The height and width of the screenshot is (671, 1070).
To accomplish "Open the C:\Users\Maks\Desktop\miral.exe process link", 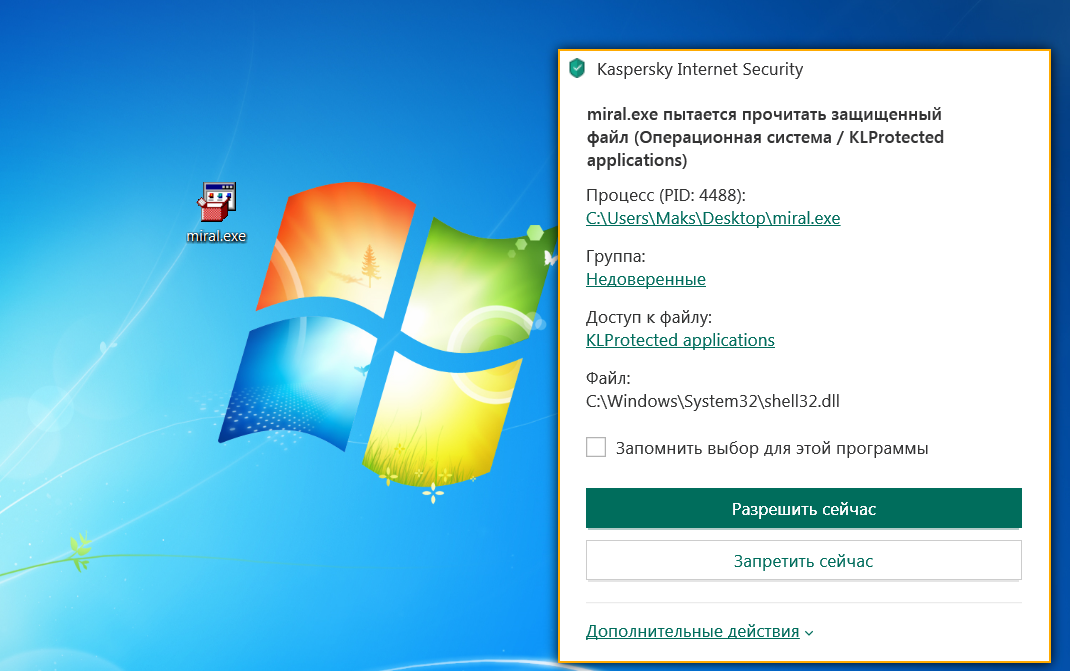I will point(713,218).
